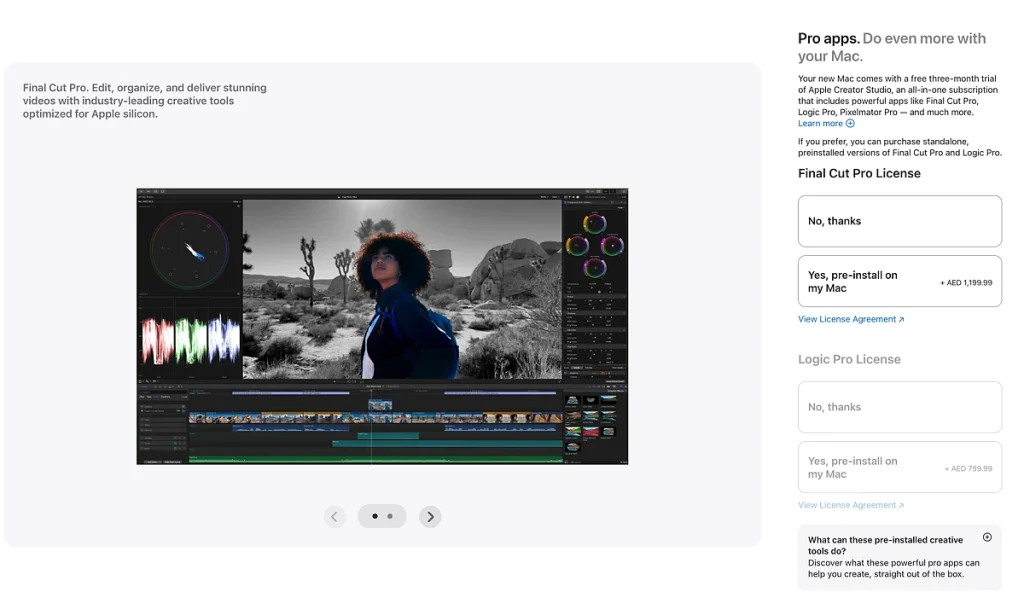
Task: Click the RGB waveform scope in the screenshot
Action: tap(190, 340)
